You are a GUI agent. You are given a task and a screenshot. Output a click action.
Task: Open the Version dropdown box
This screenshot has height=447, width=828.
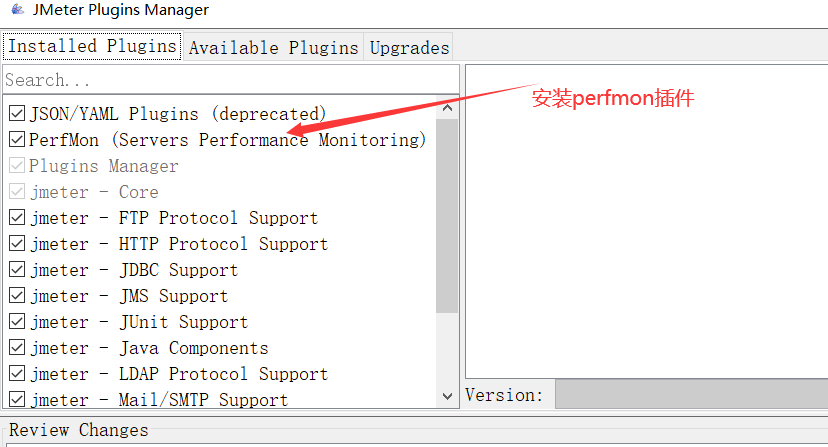[x=690, y=394]
